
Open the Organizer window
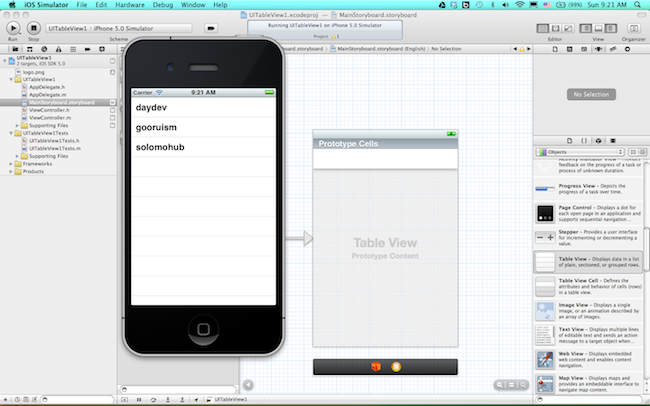(633, 28)
